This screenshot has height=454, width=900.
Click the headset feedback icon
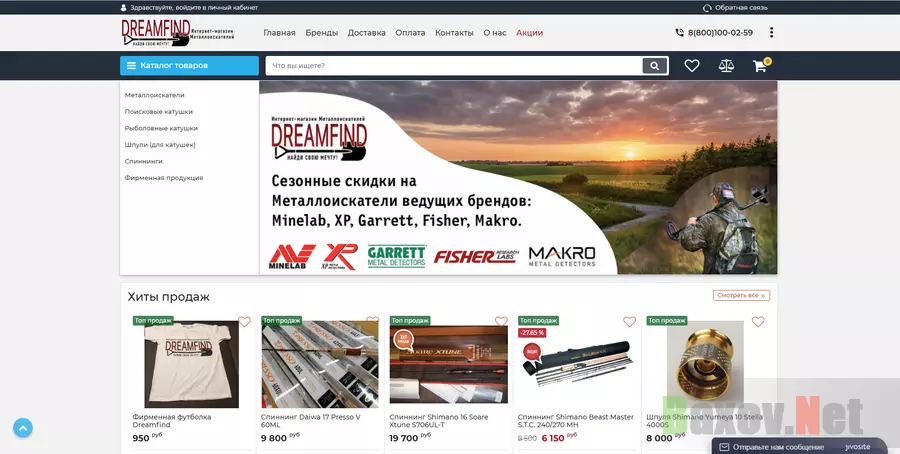click(x=707, y=8)
